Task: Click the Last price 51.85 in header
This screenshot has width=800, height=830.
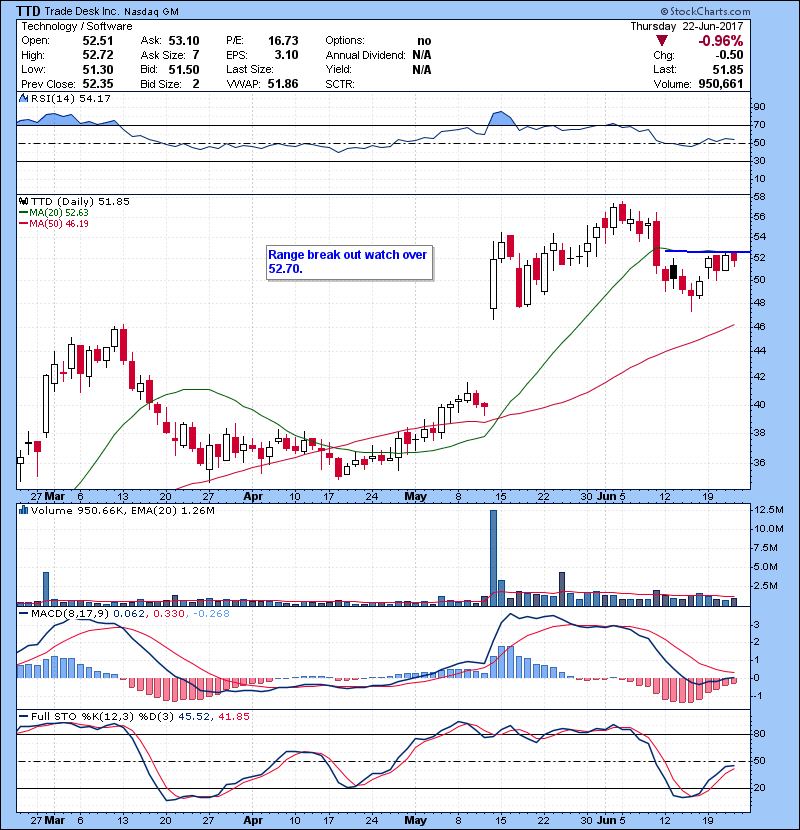Action: click(x=728, y=69)
